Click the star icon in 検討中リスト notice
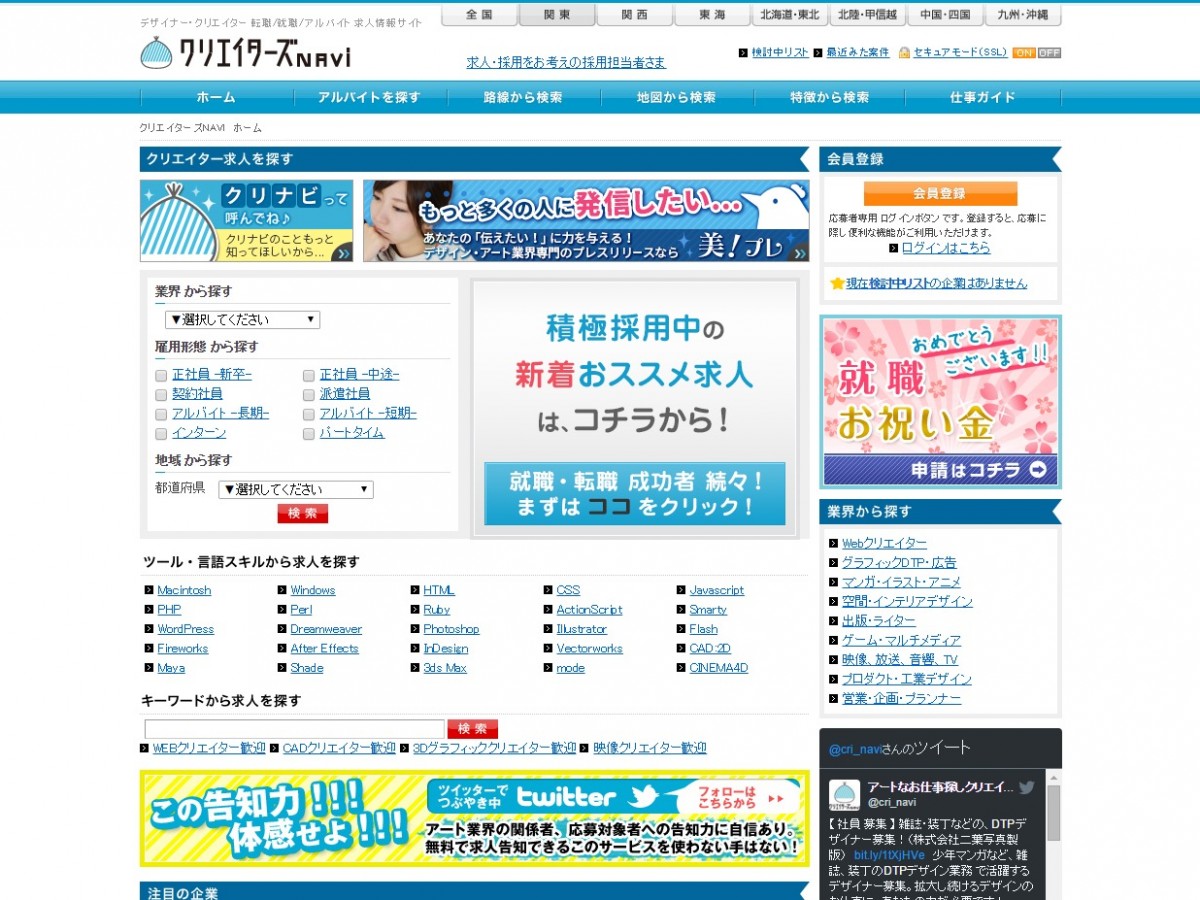Image resolution: width=1200 pixels, height=900 pixels. (x=837, y=283)
